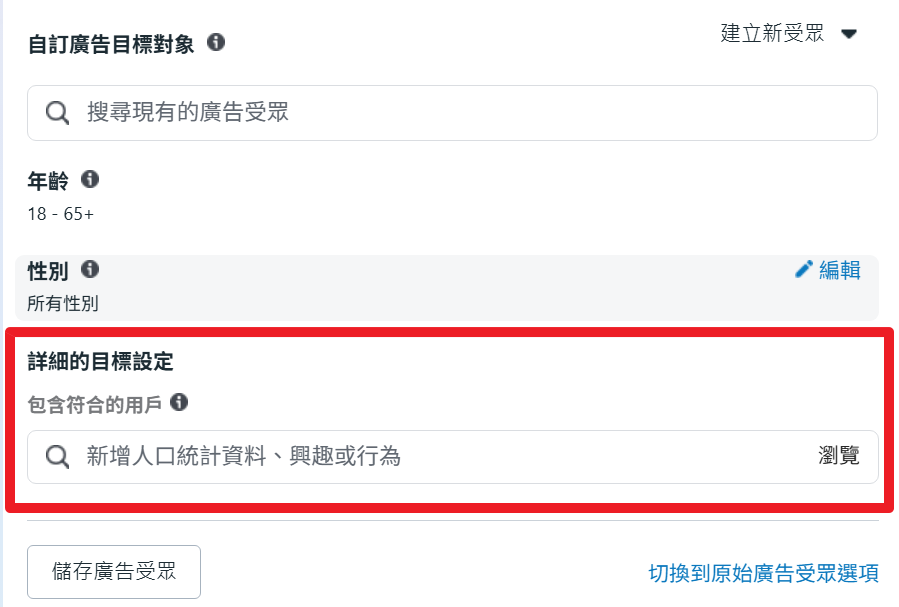The image size is (899, 607).
Task: Open the 切換到原始廣告受眾選項 link
Action: [x=763, y=573]
